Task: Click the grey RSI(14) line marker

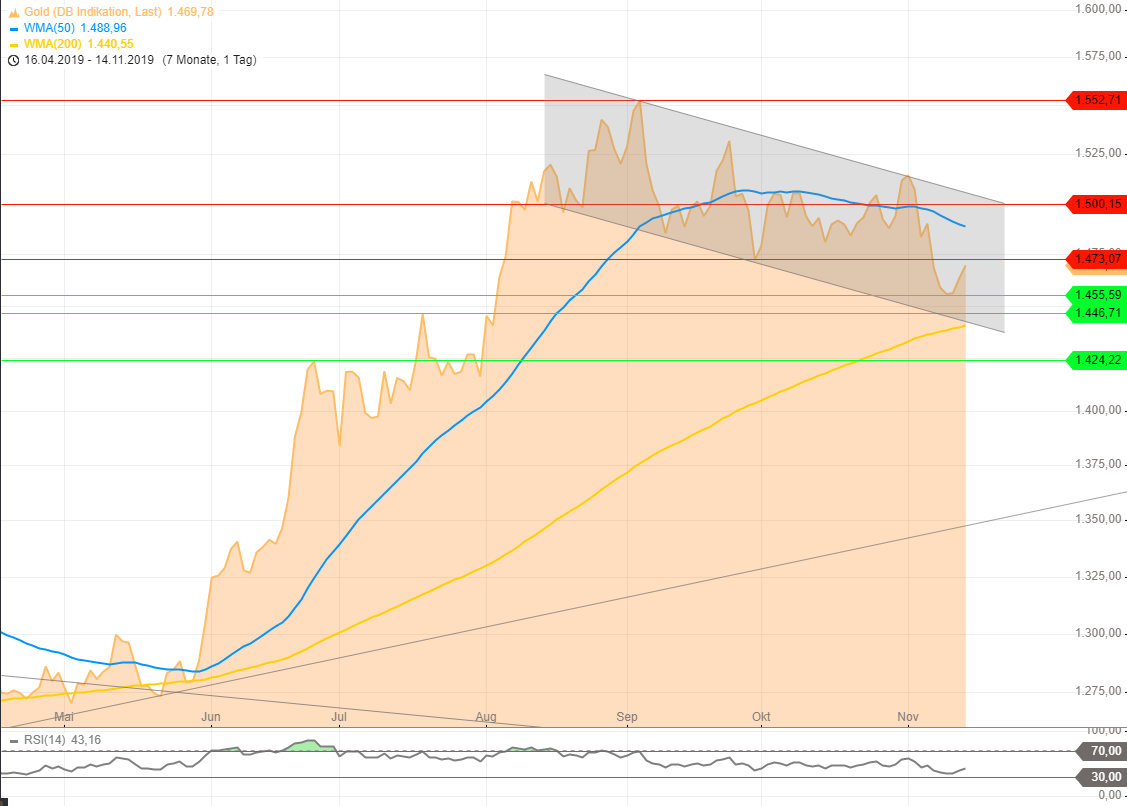Action: [12, 740]
